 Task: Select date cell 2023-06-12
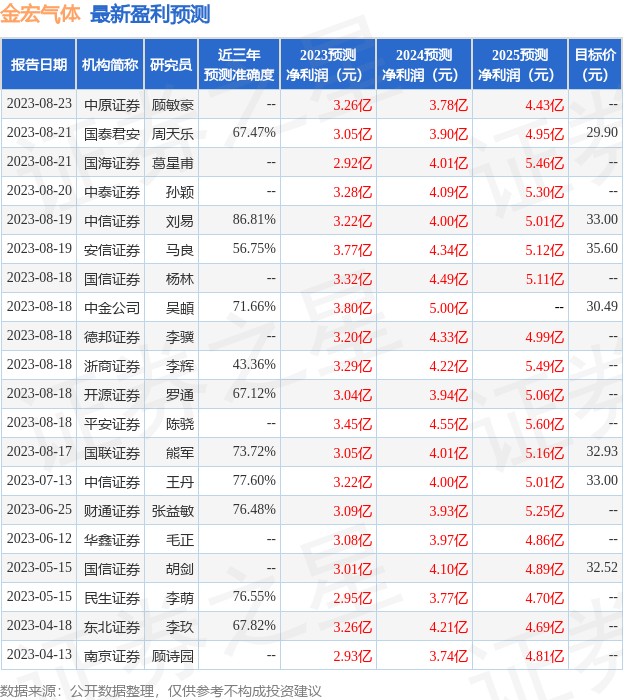click(x=39, y=539)
